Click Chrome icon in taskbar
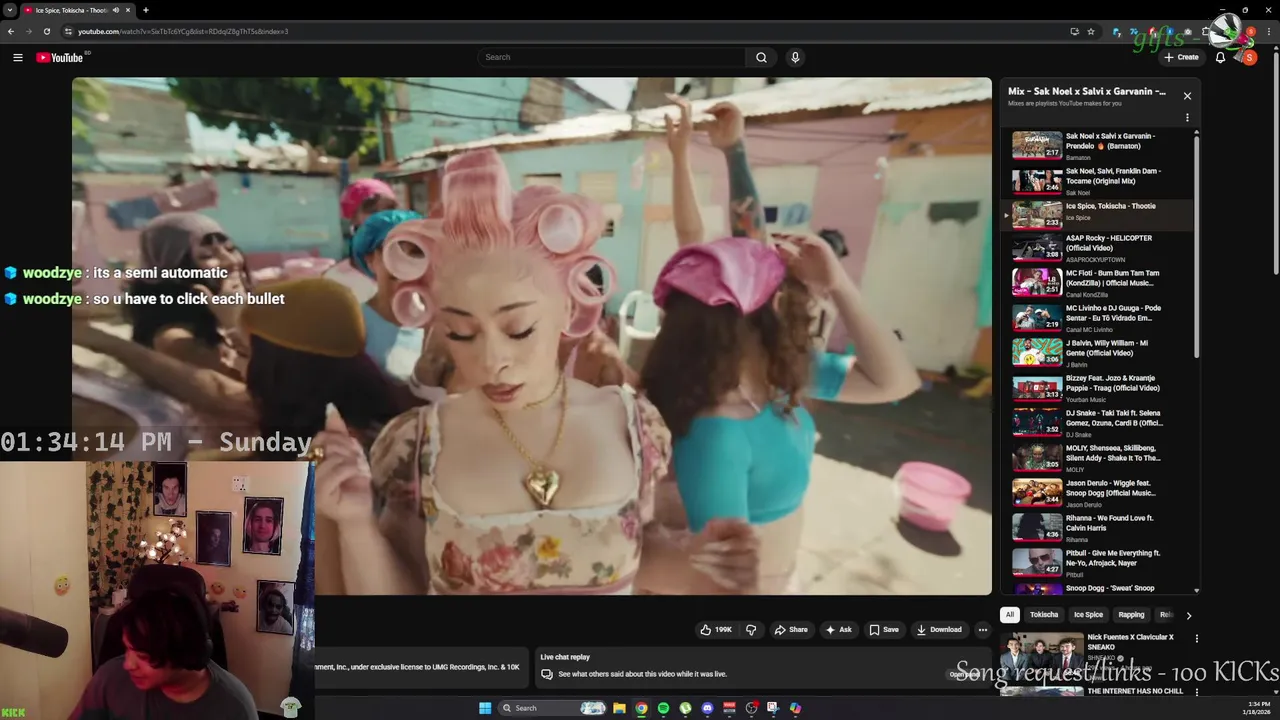Image resolution: width=1280 pixels, height=720 pixels. click(641, 708)
